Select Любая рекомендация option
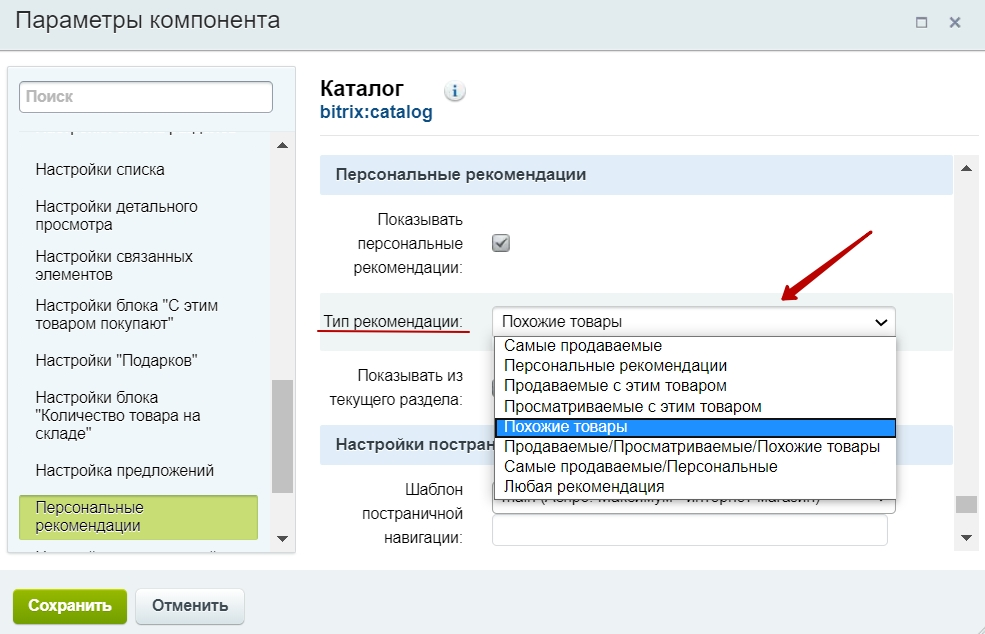Screen dimensions: 985x634 (583, 487)
